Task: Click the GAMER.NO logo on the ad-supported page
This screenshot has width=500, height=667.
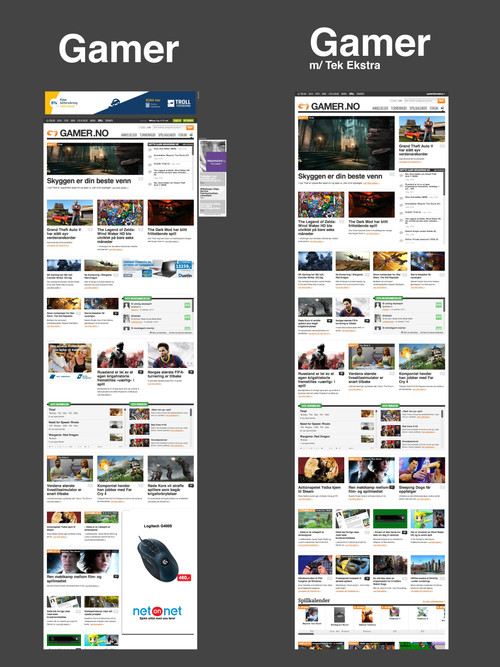Action: [x=78, y=133]
